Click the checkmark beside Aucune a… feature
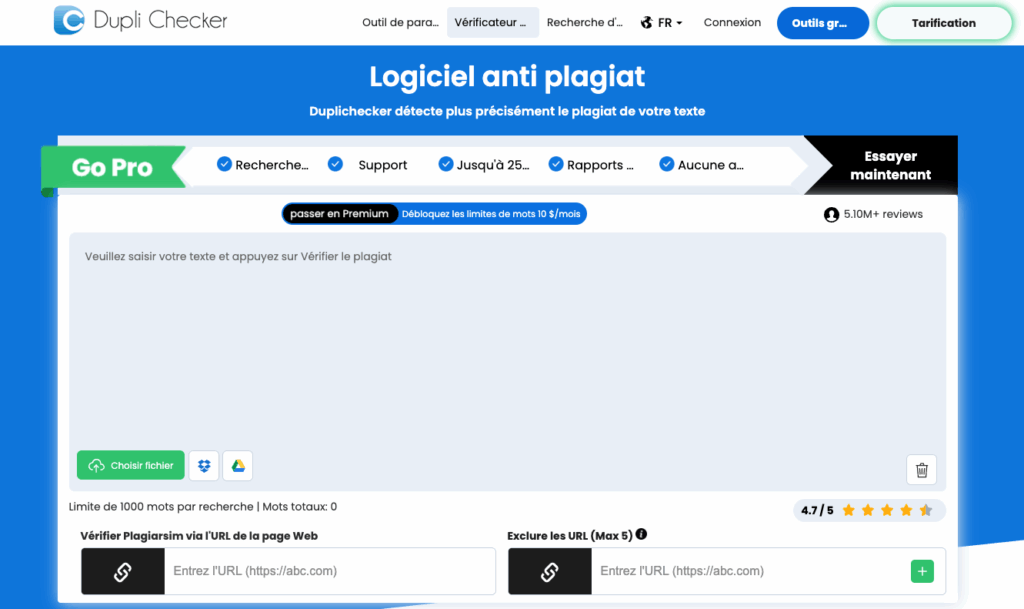Viewport: 1024px width, 609px height. point(667,164)
